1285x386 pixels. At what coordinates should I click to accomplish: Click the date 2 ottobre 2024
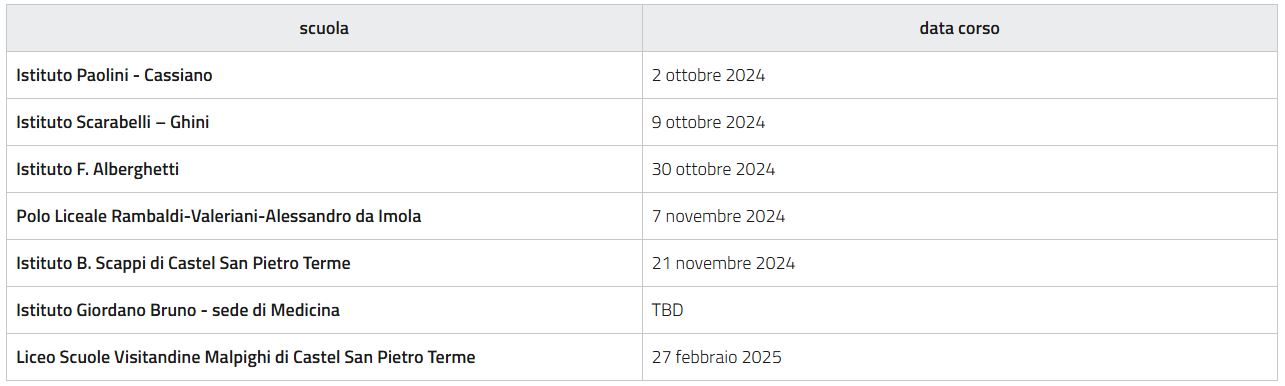click(708, 75)
